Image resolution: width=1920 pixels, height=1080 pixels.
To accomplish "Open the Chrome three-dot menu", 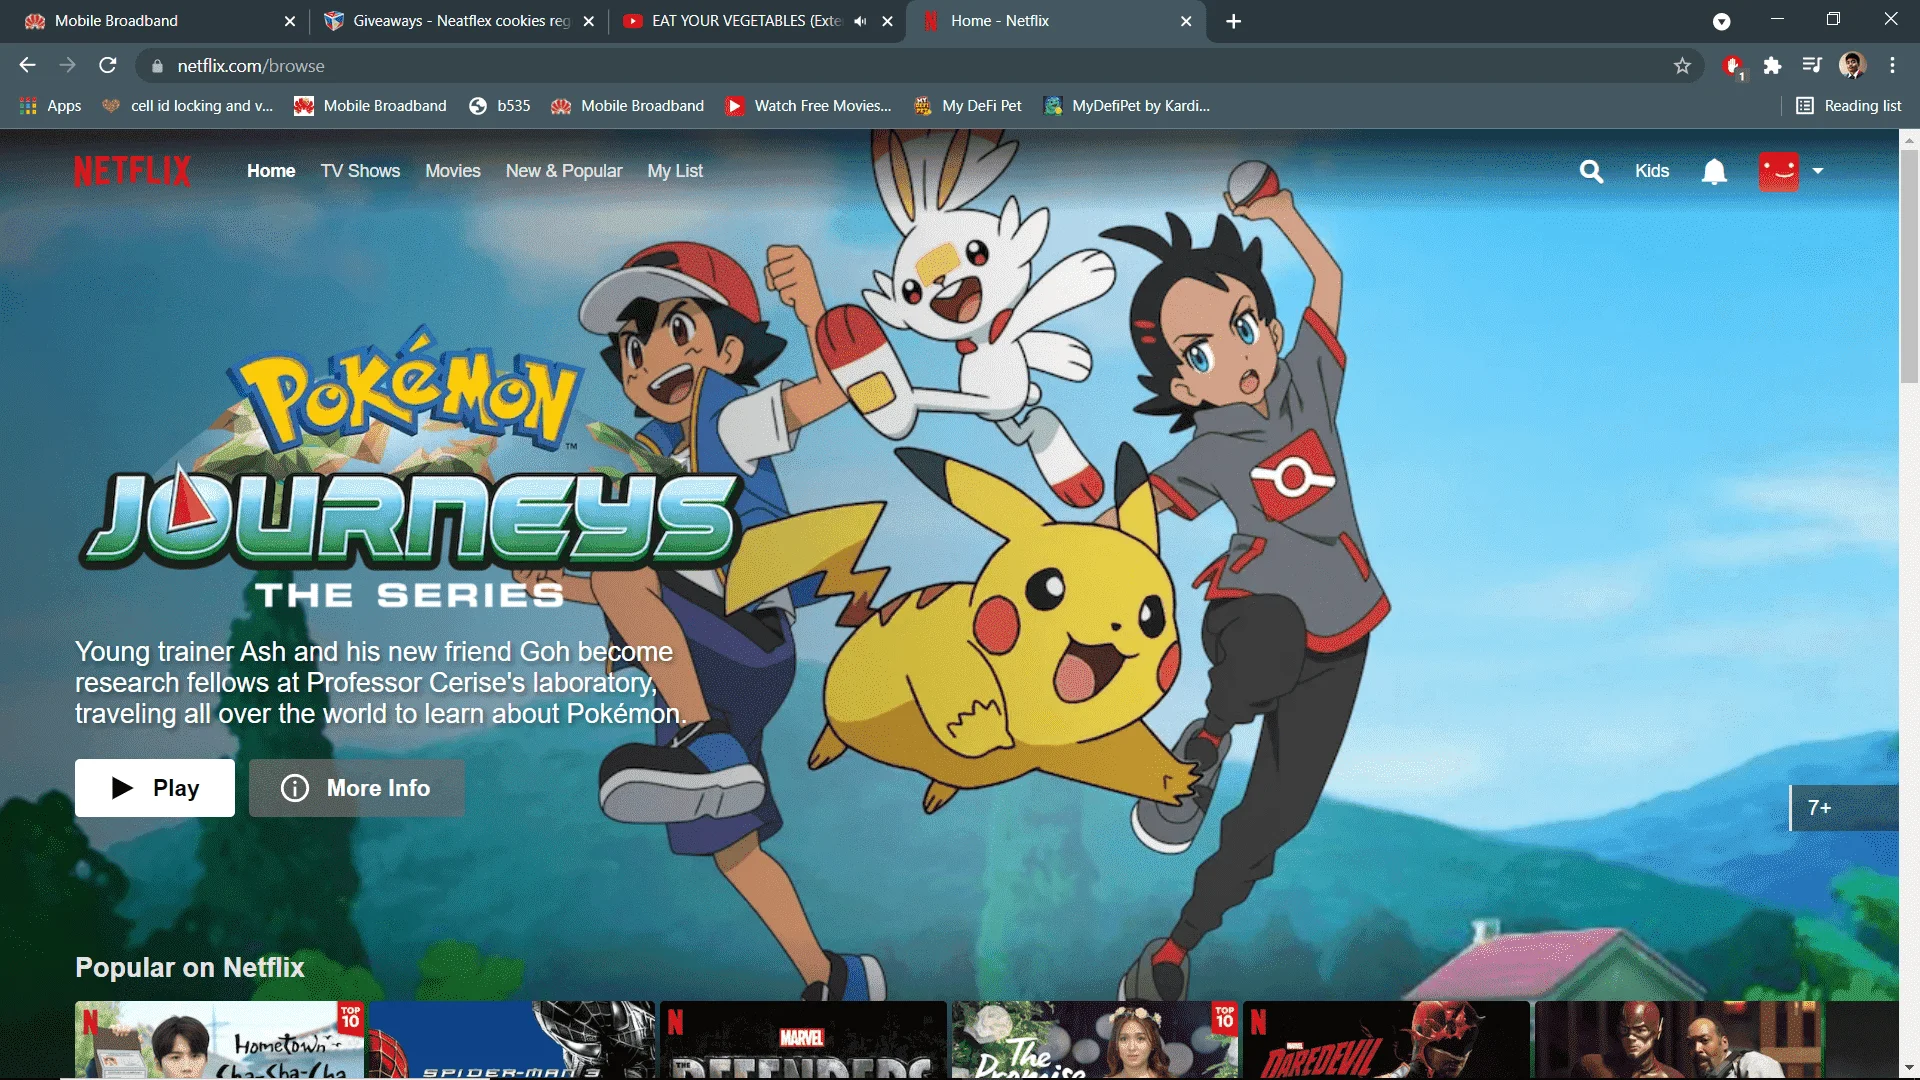I will (x=1892, y=66).
